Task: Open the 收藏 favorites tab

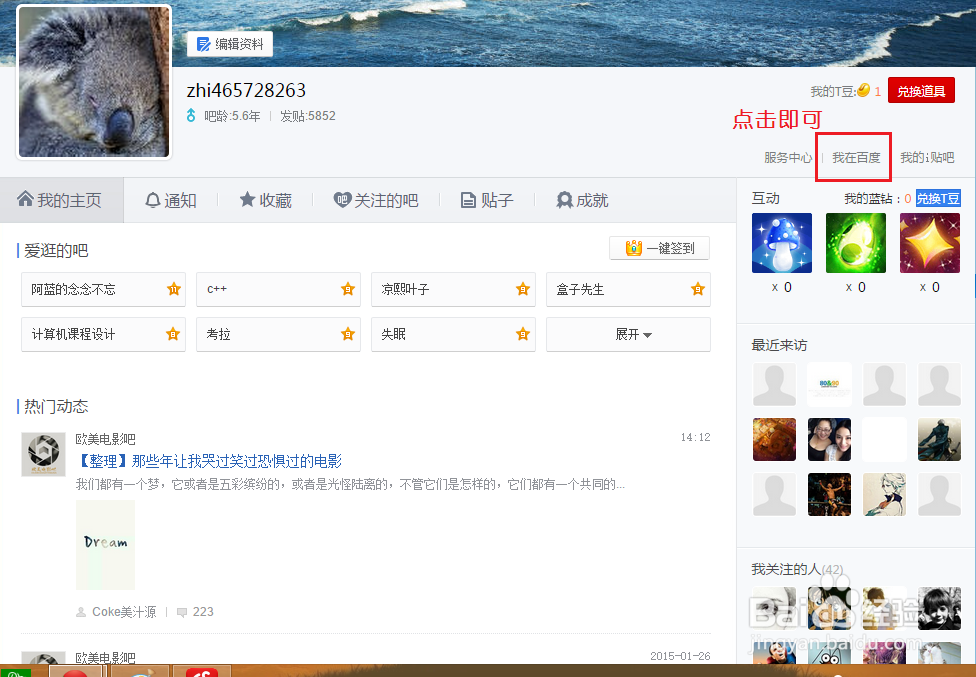Action: pyautogui.click(x=266, y=200)
